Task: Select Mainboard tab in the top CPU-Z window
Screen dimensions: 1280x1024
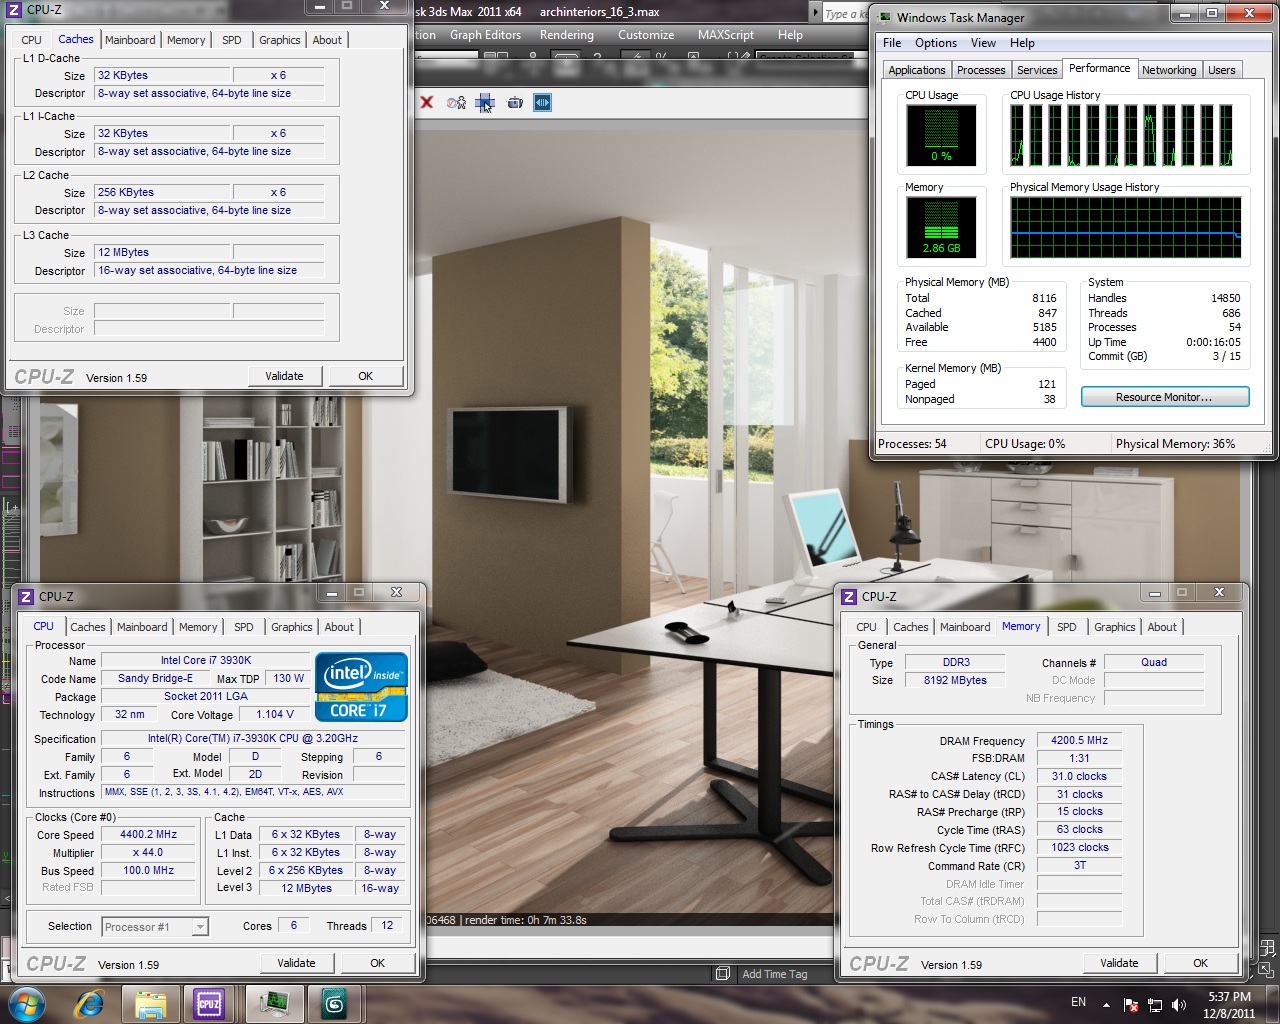Action: tap(130, 40)
